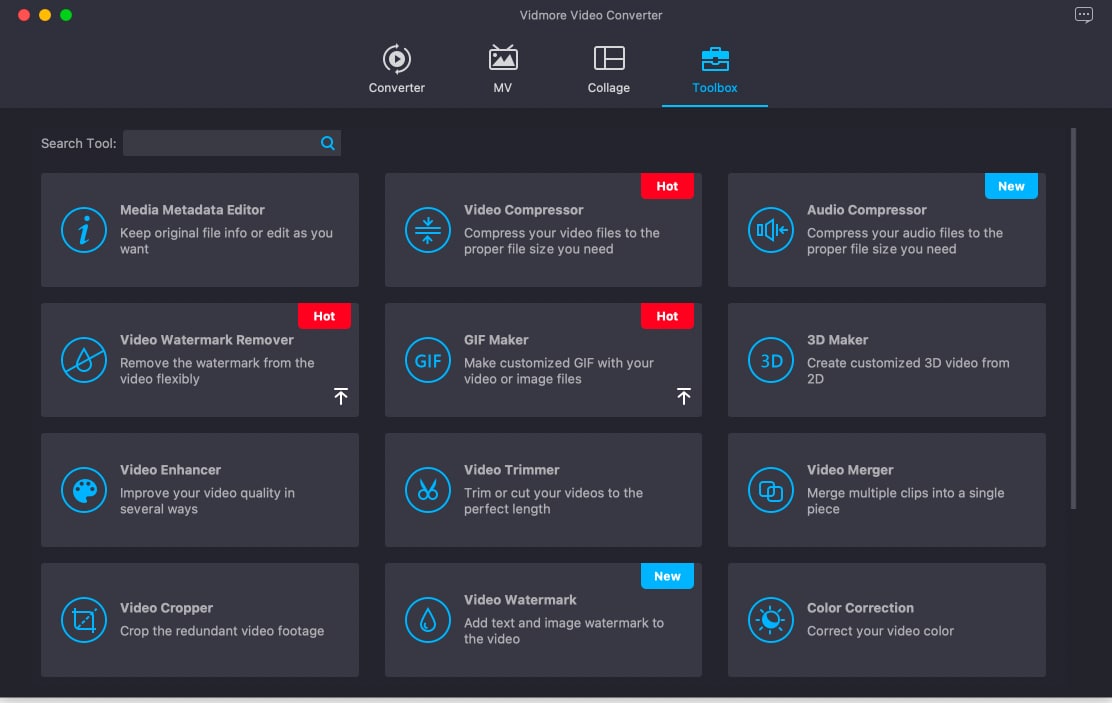Click the Video Trimmer scissors icon
1112x703 pixels.
point(428,490)
